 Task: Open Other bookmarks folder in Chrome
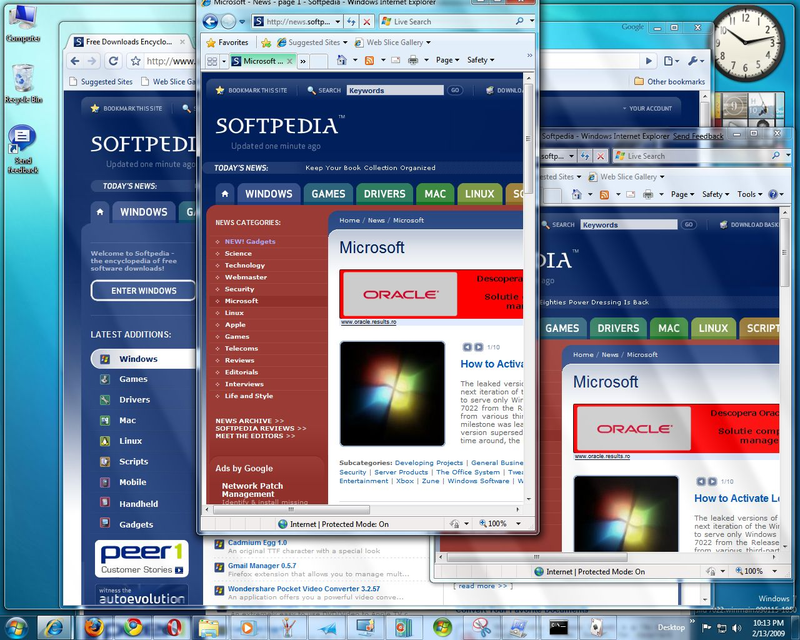pos(669,82)
